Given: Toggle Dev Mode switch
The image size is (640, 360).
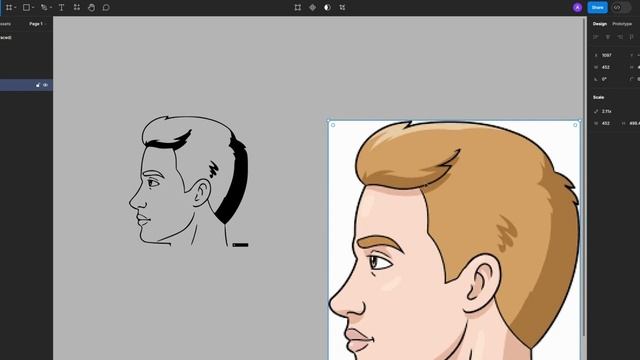Looking at the screenshot, I should [x=621, y=7].
